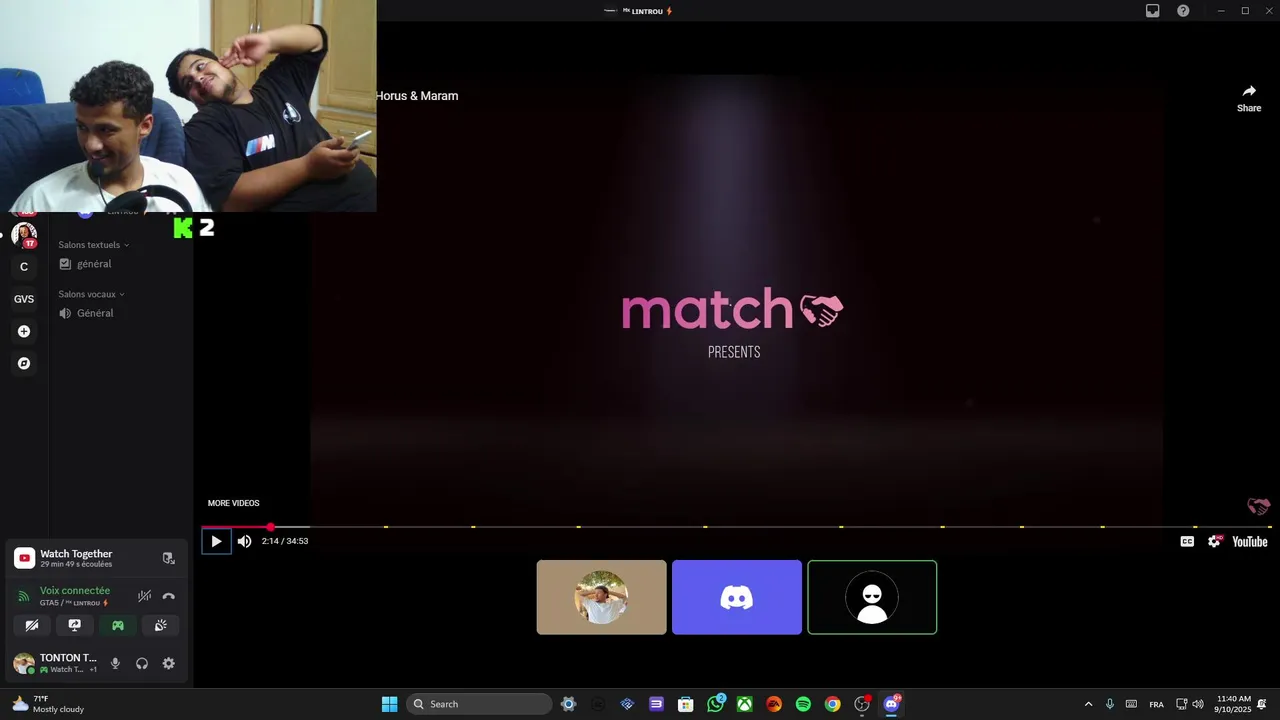Toggle closed captions CC button
The height and width of the screenshot is (720, 1280).
click(x=1187, y=541)
